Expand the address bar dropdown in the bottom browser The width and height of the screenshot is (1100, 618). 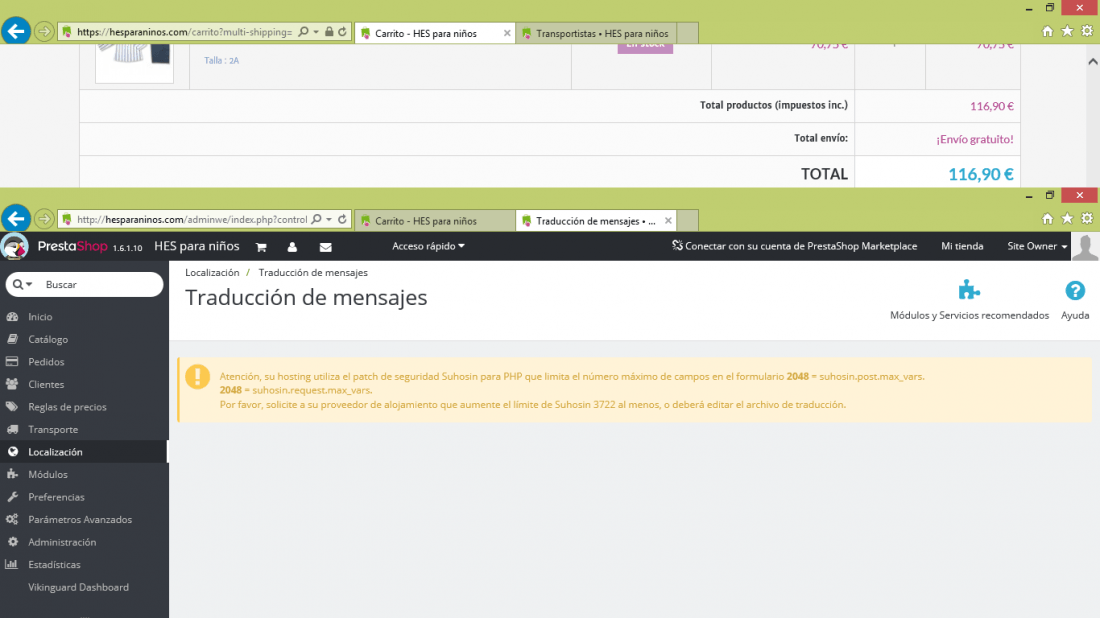click(329, 219)
